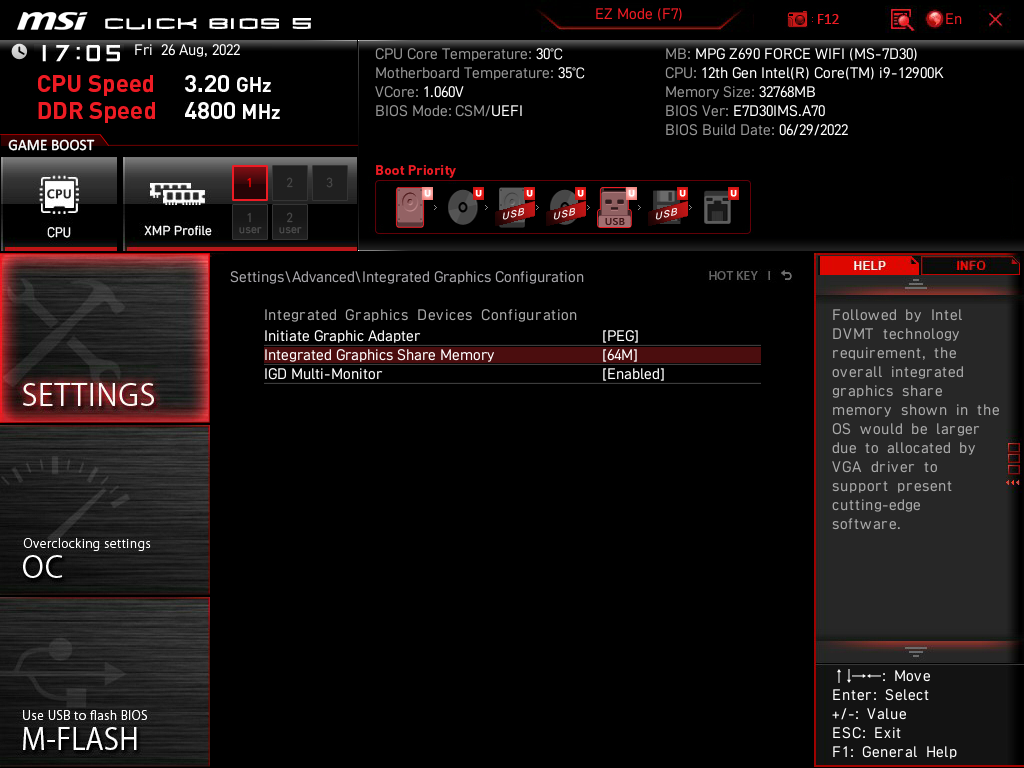Viewport: 1024px width, 768px height.
Task: Click the CPU Core Temperature 30°C reading
Action: (x=468, y=54)
